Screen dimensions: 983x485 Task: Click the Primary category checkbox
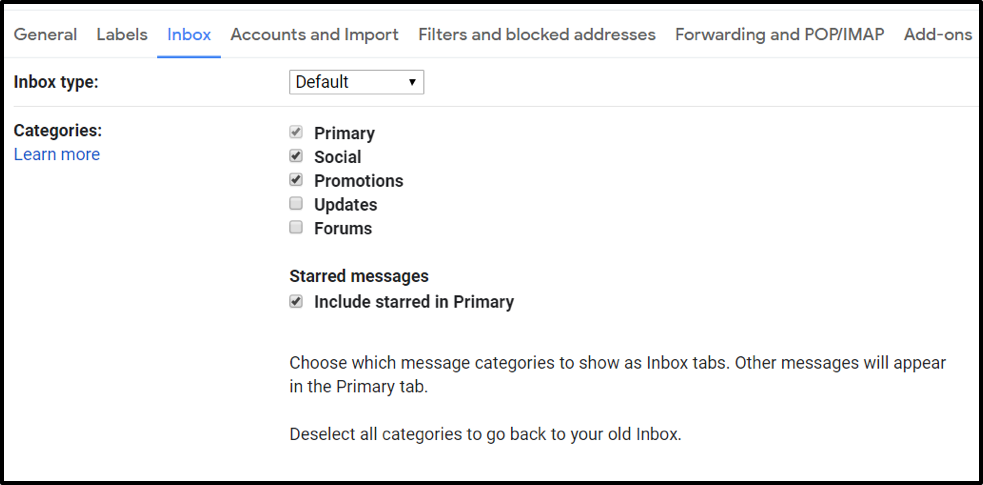click(296, 133)
